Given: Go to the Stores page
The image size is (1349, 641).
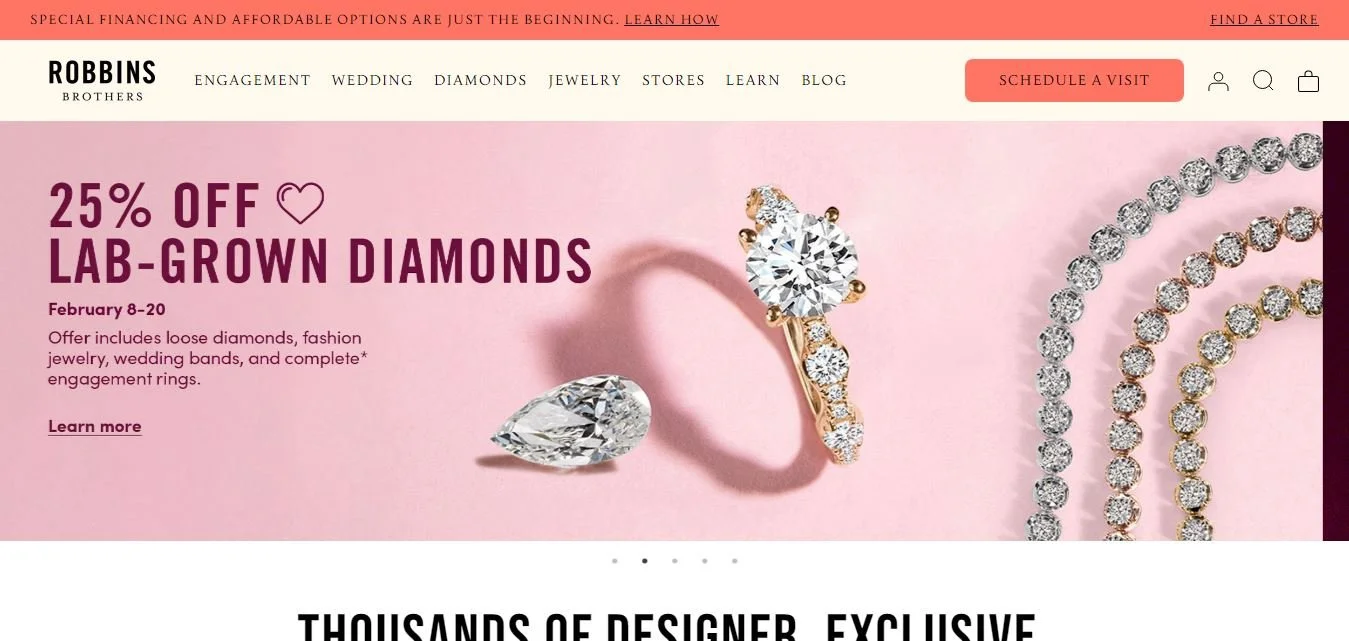Looking at the screenshot, I should click(x=673, y=81).
